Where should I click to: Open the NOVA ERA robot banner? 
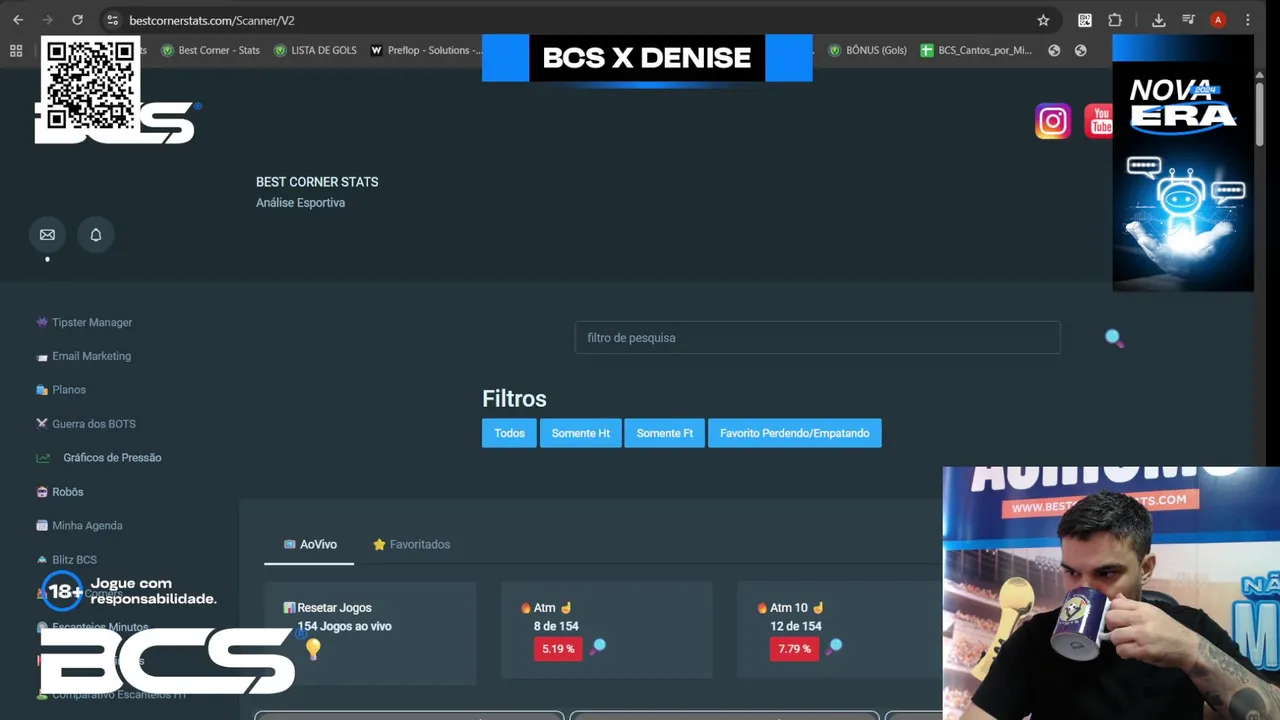(x=1183, y=163)
